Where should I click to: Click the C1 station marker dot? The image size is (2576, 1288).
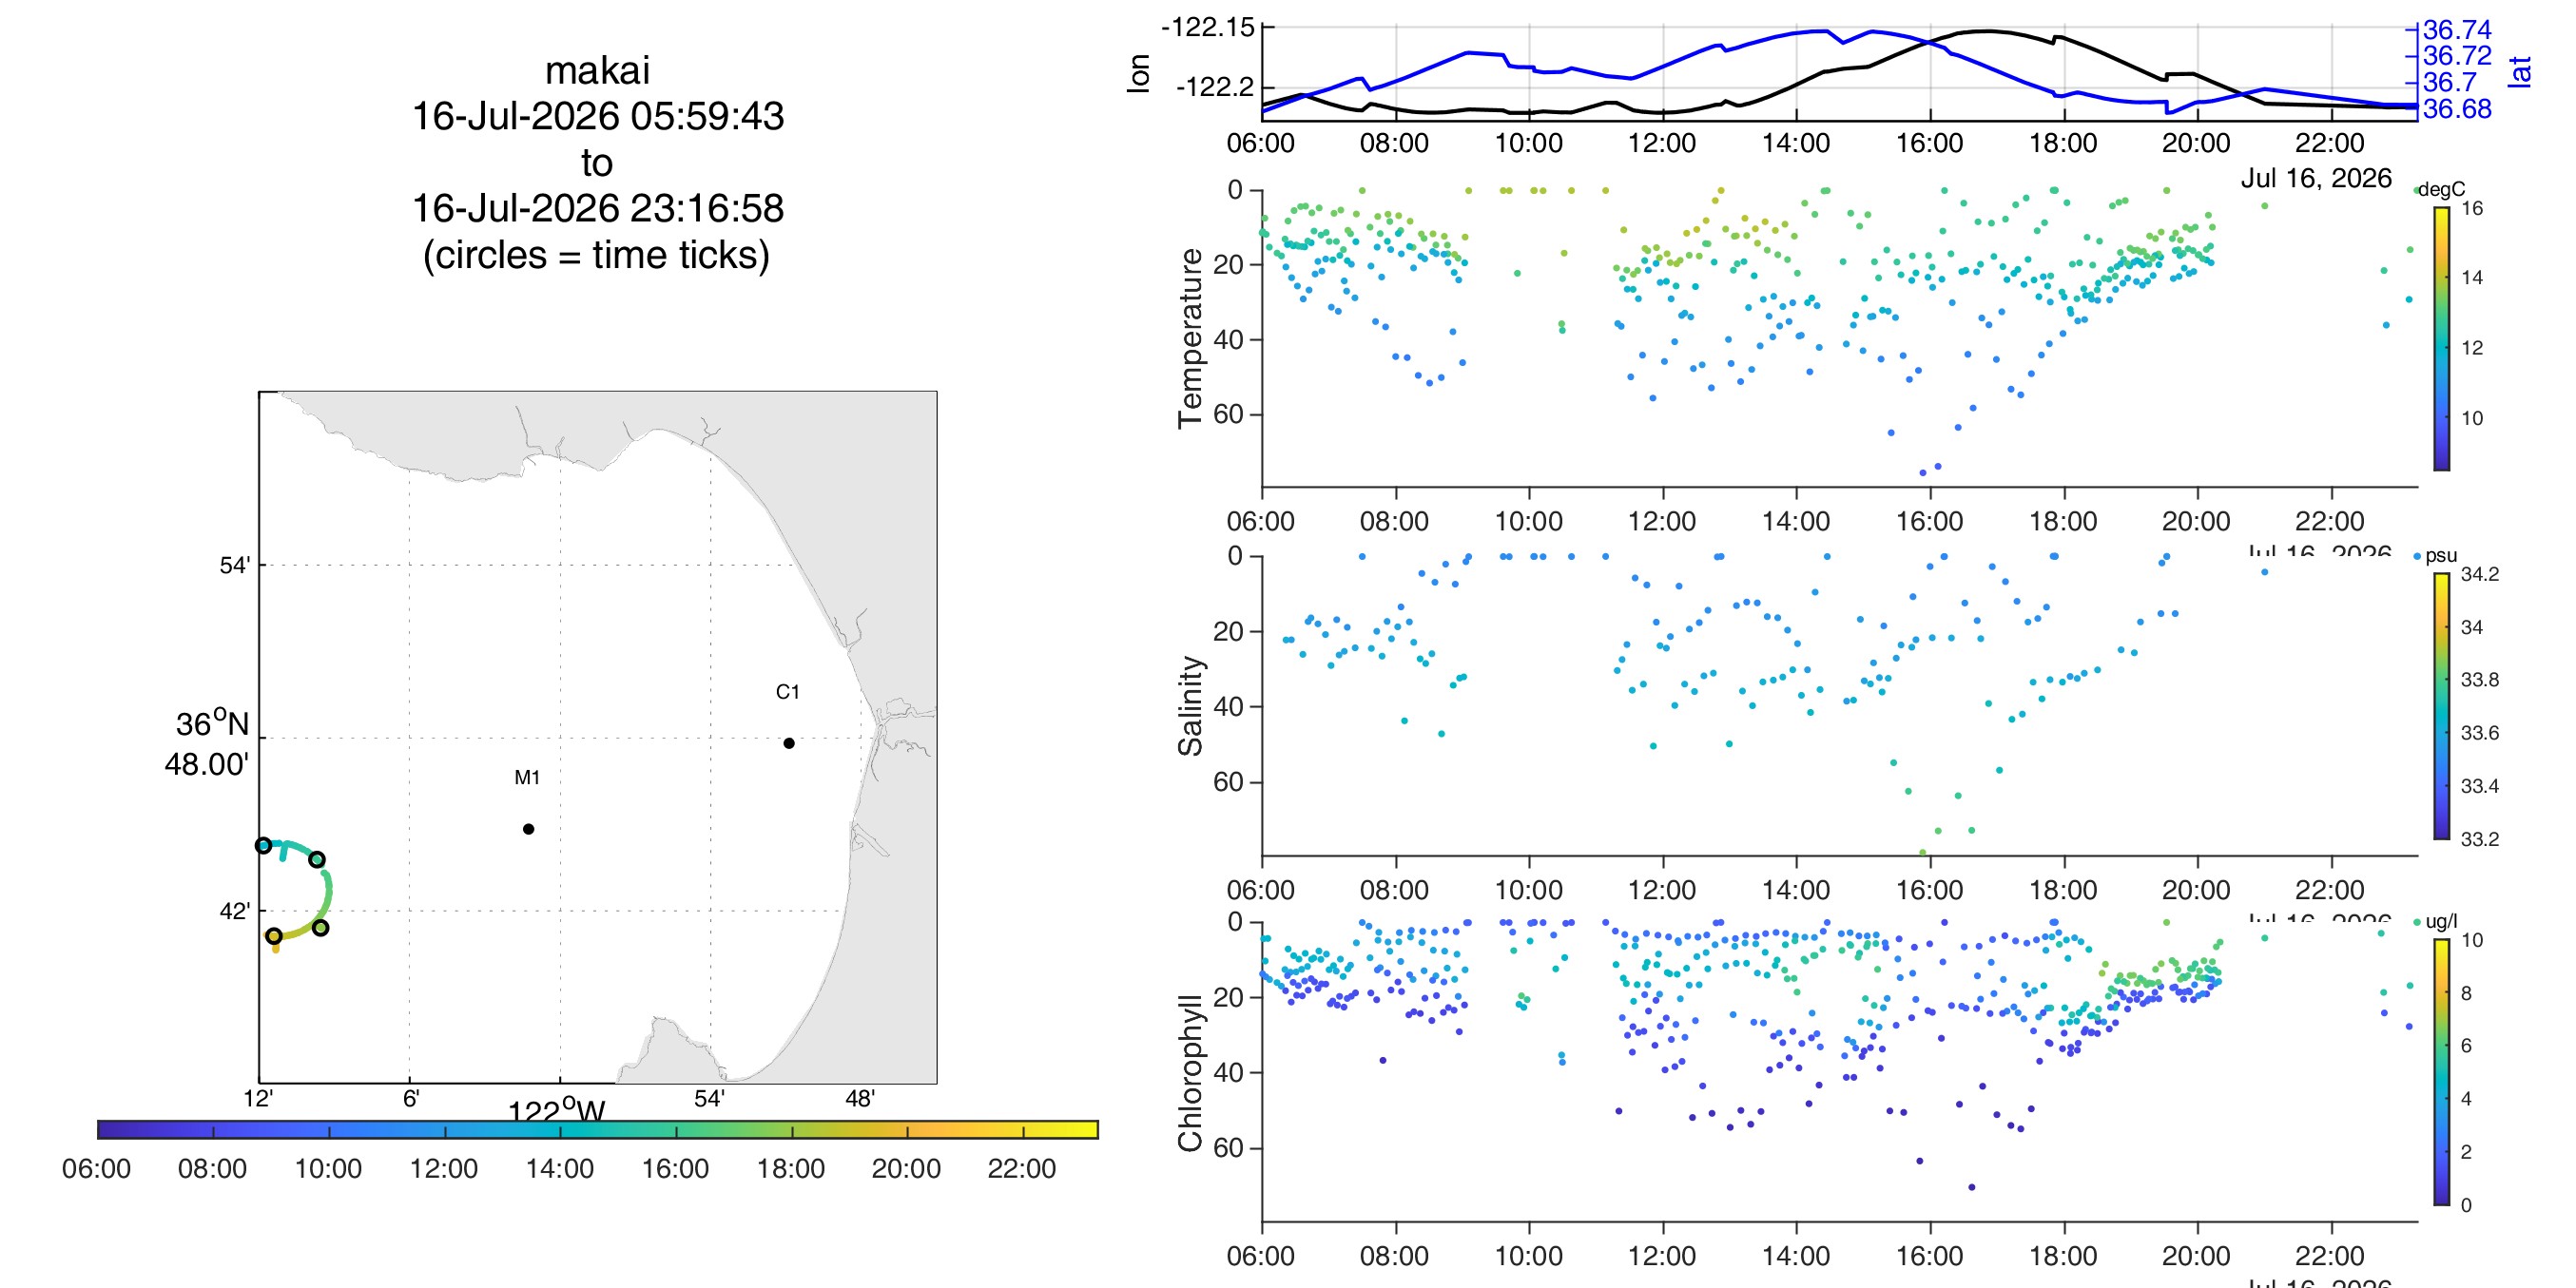click(x=789, y=743)
